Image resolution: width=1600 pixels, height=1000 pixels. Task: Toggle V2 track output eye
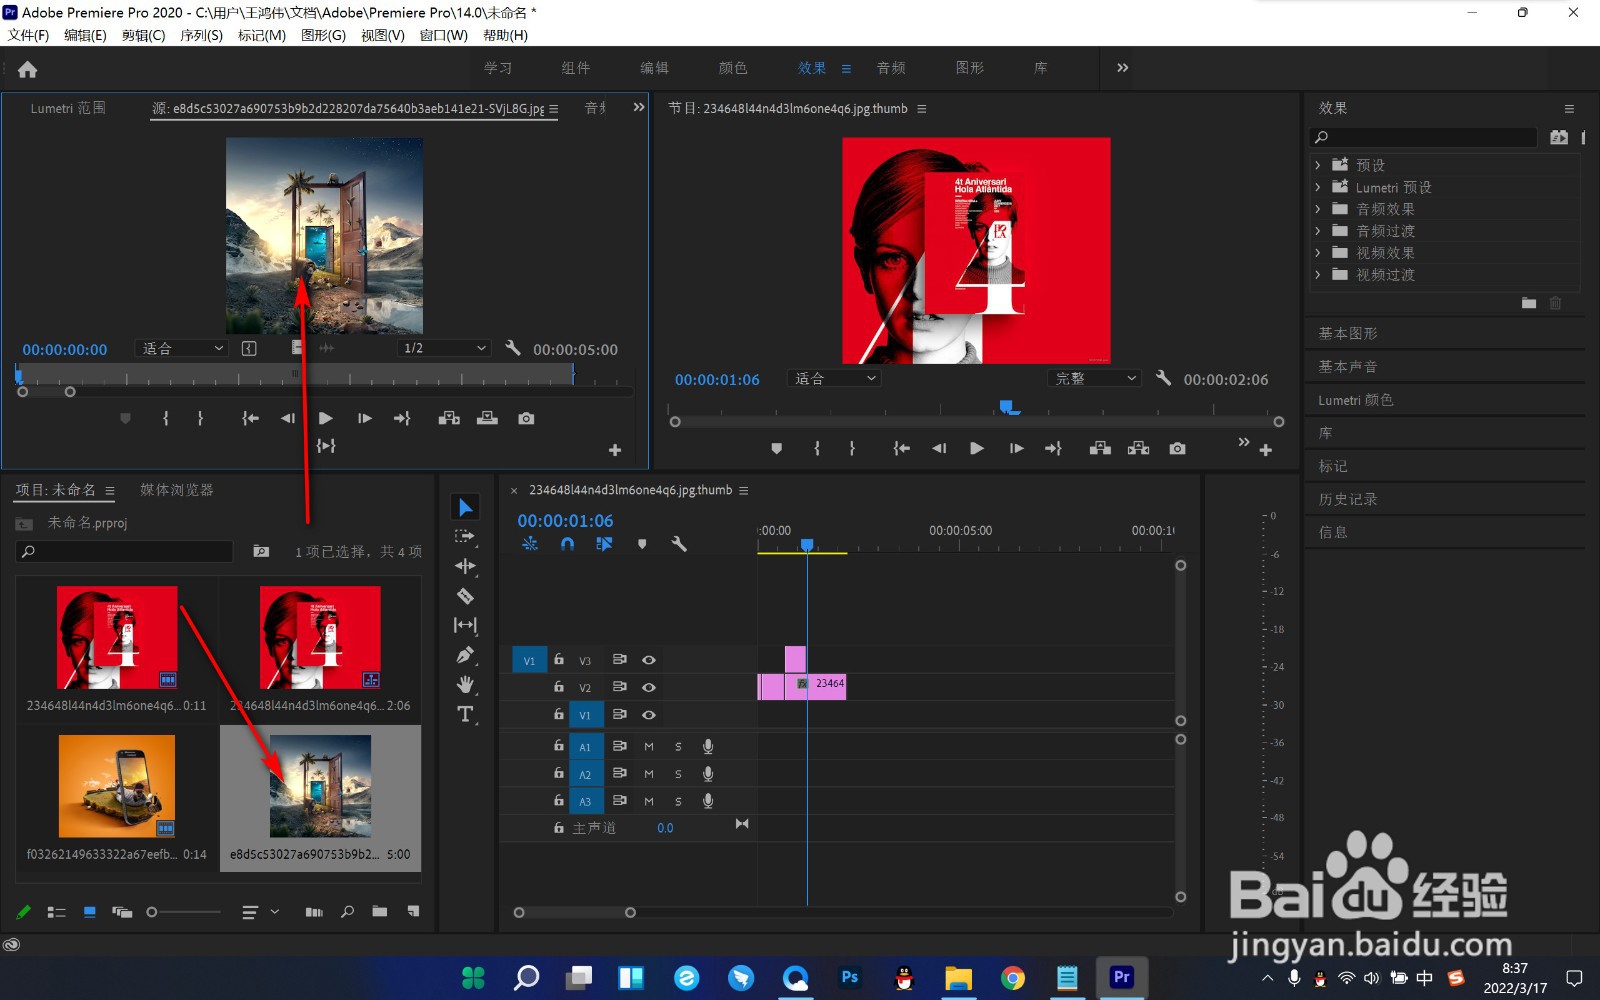(x=649, y=687)
